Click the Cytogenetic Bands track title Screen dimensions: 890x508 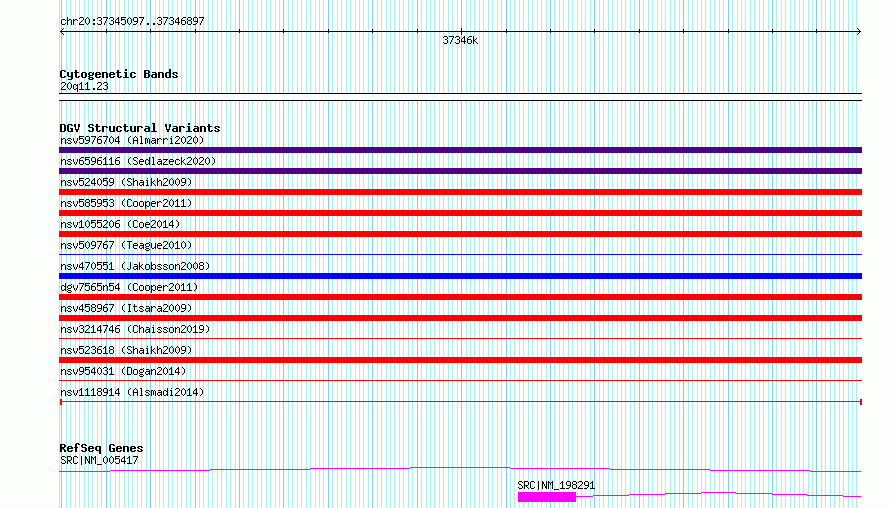coord(119,74)
